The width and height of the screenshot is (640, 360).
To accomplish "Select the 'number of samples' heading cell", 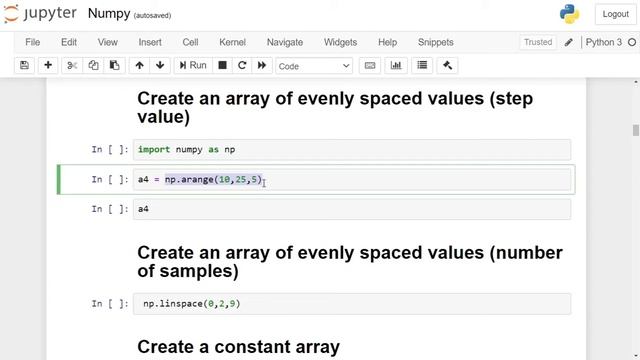I will coord(350,262).
